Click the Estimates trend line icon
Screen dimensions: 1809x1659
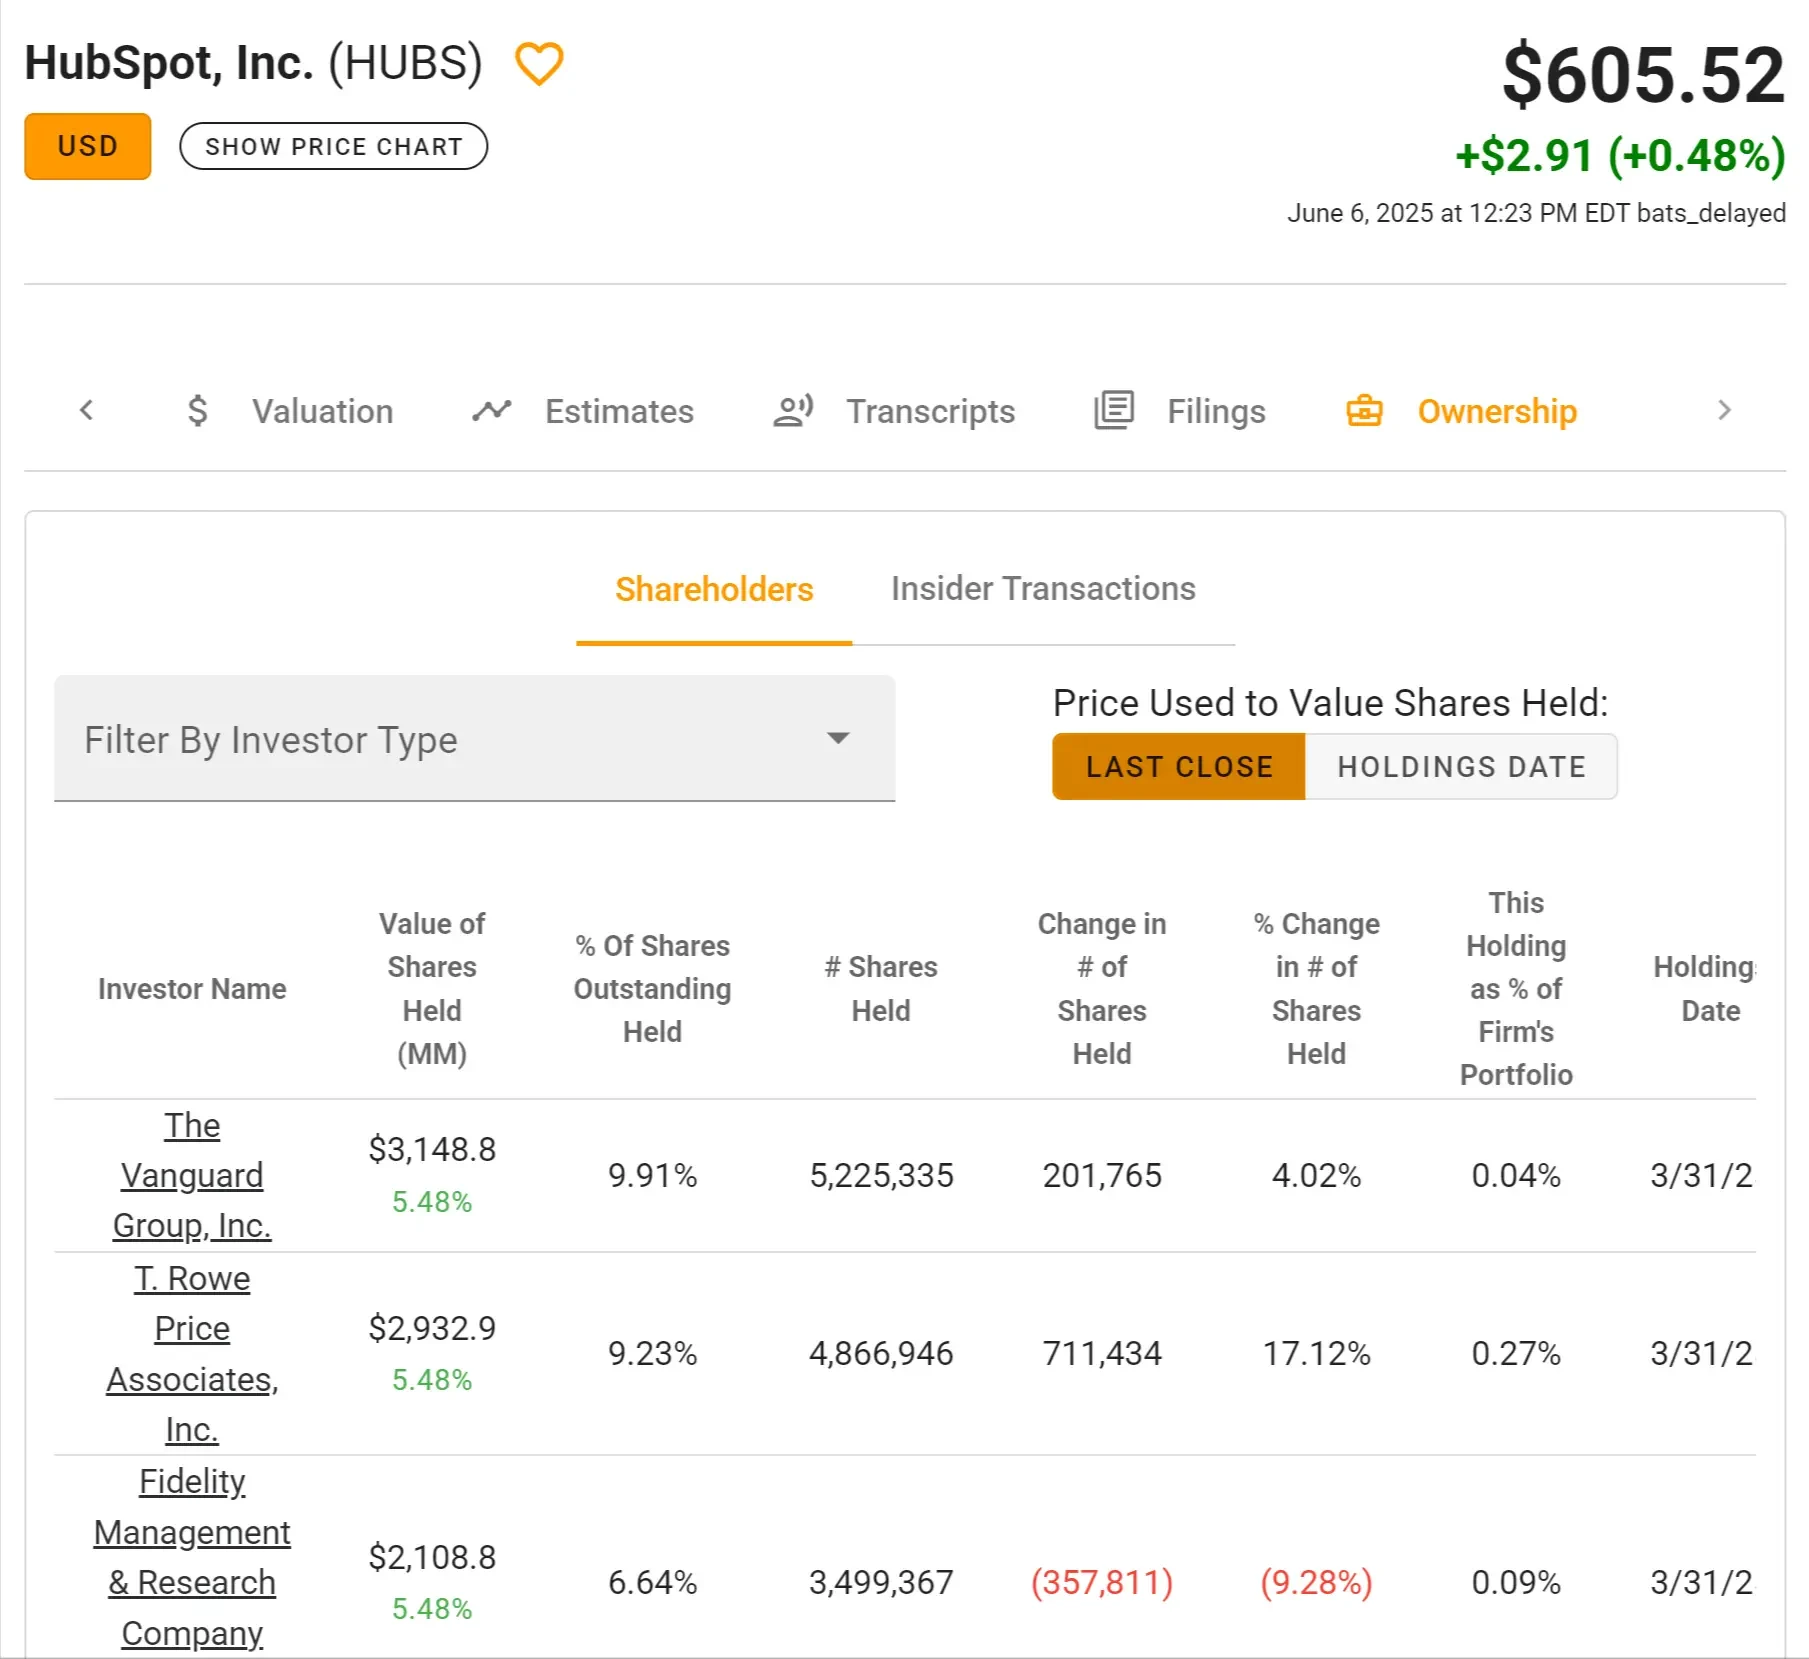pos(491,411)
